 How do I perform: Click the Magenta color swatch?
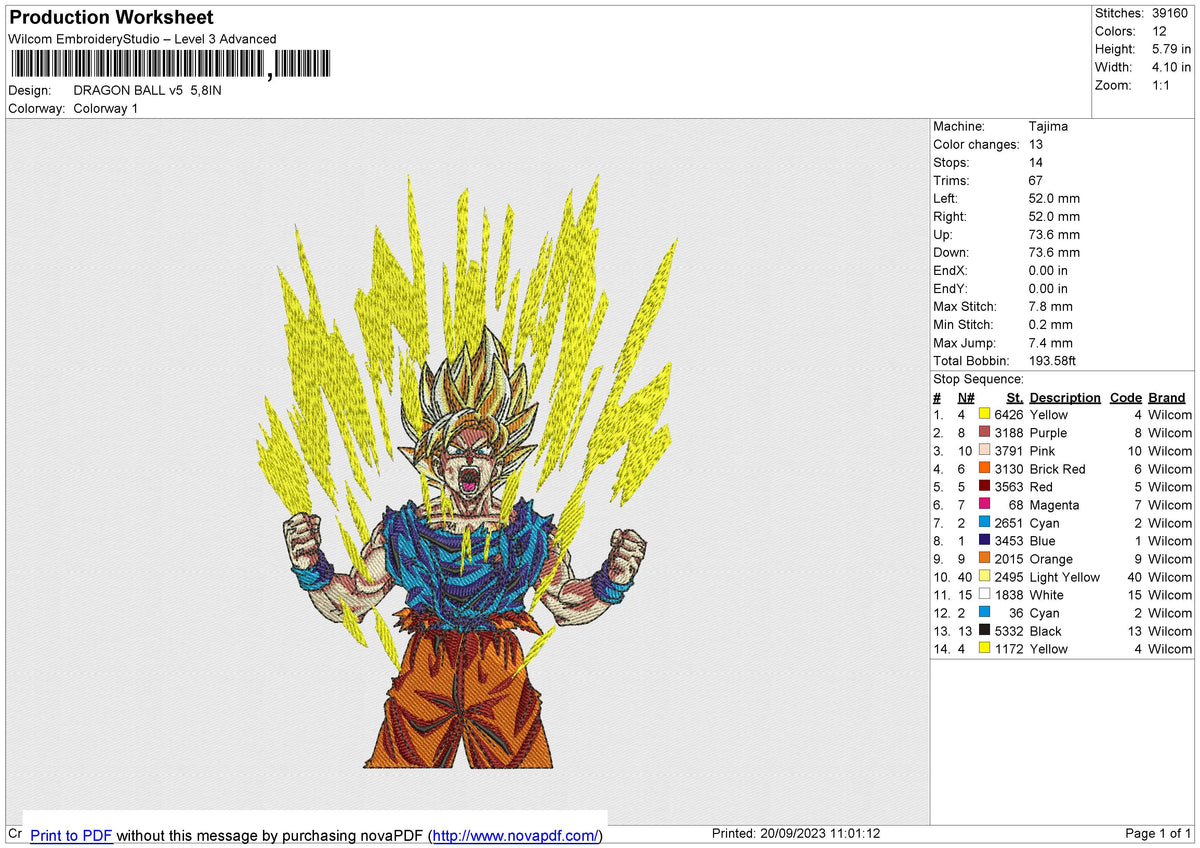985,505
